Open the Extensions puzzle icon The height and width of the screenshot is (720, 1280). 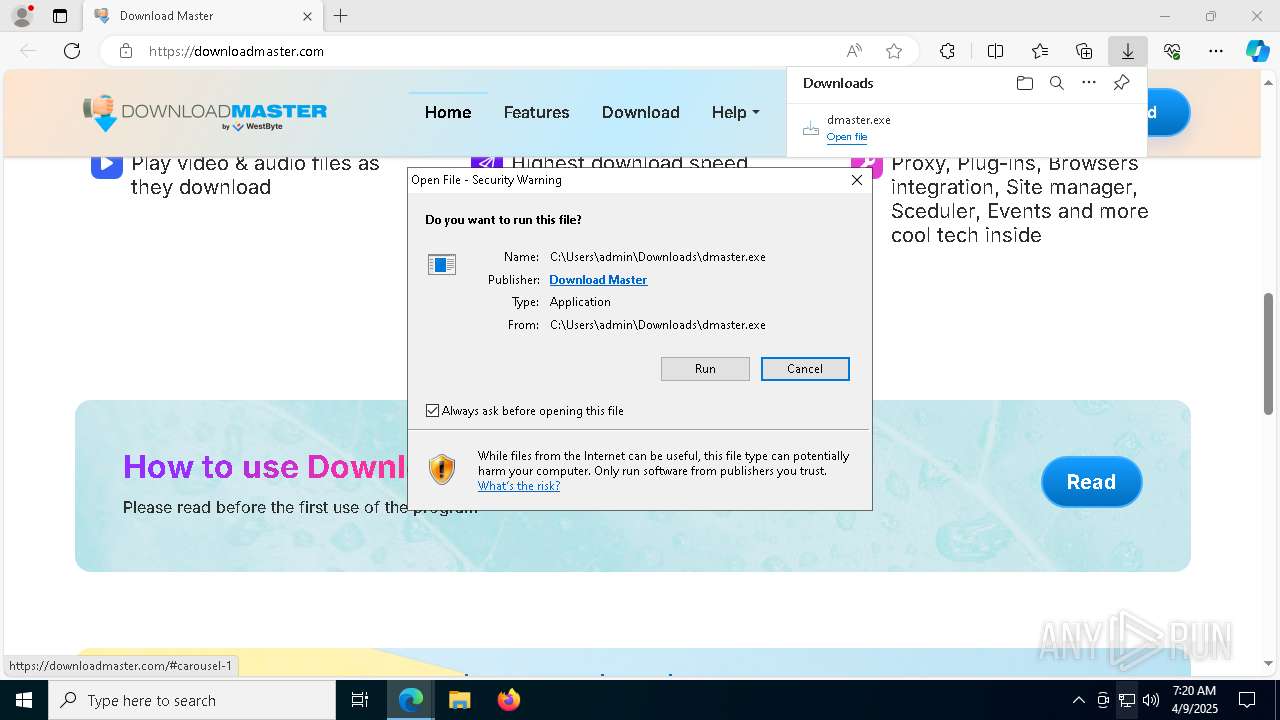[947, 51]
